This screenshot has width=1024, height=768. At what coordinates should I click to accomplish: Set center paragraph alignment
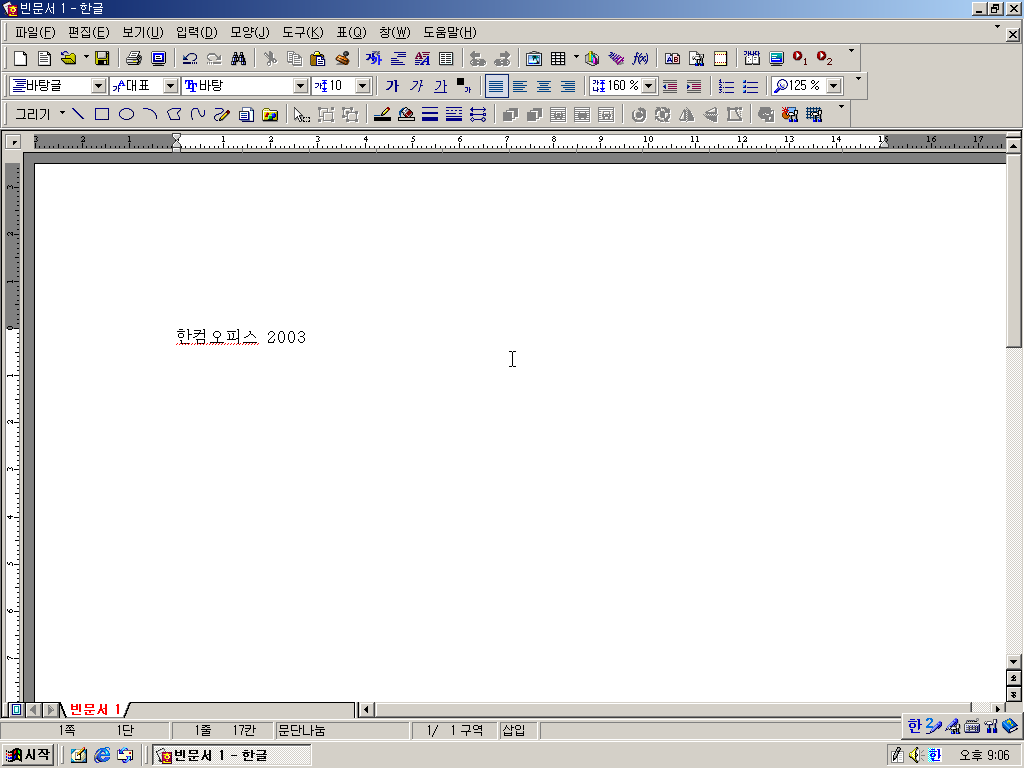click(544, 86)
